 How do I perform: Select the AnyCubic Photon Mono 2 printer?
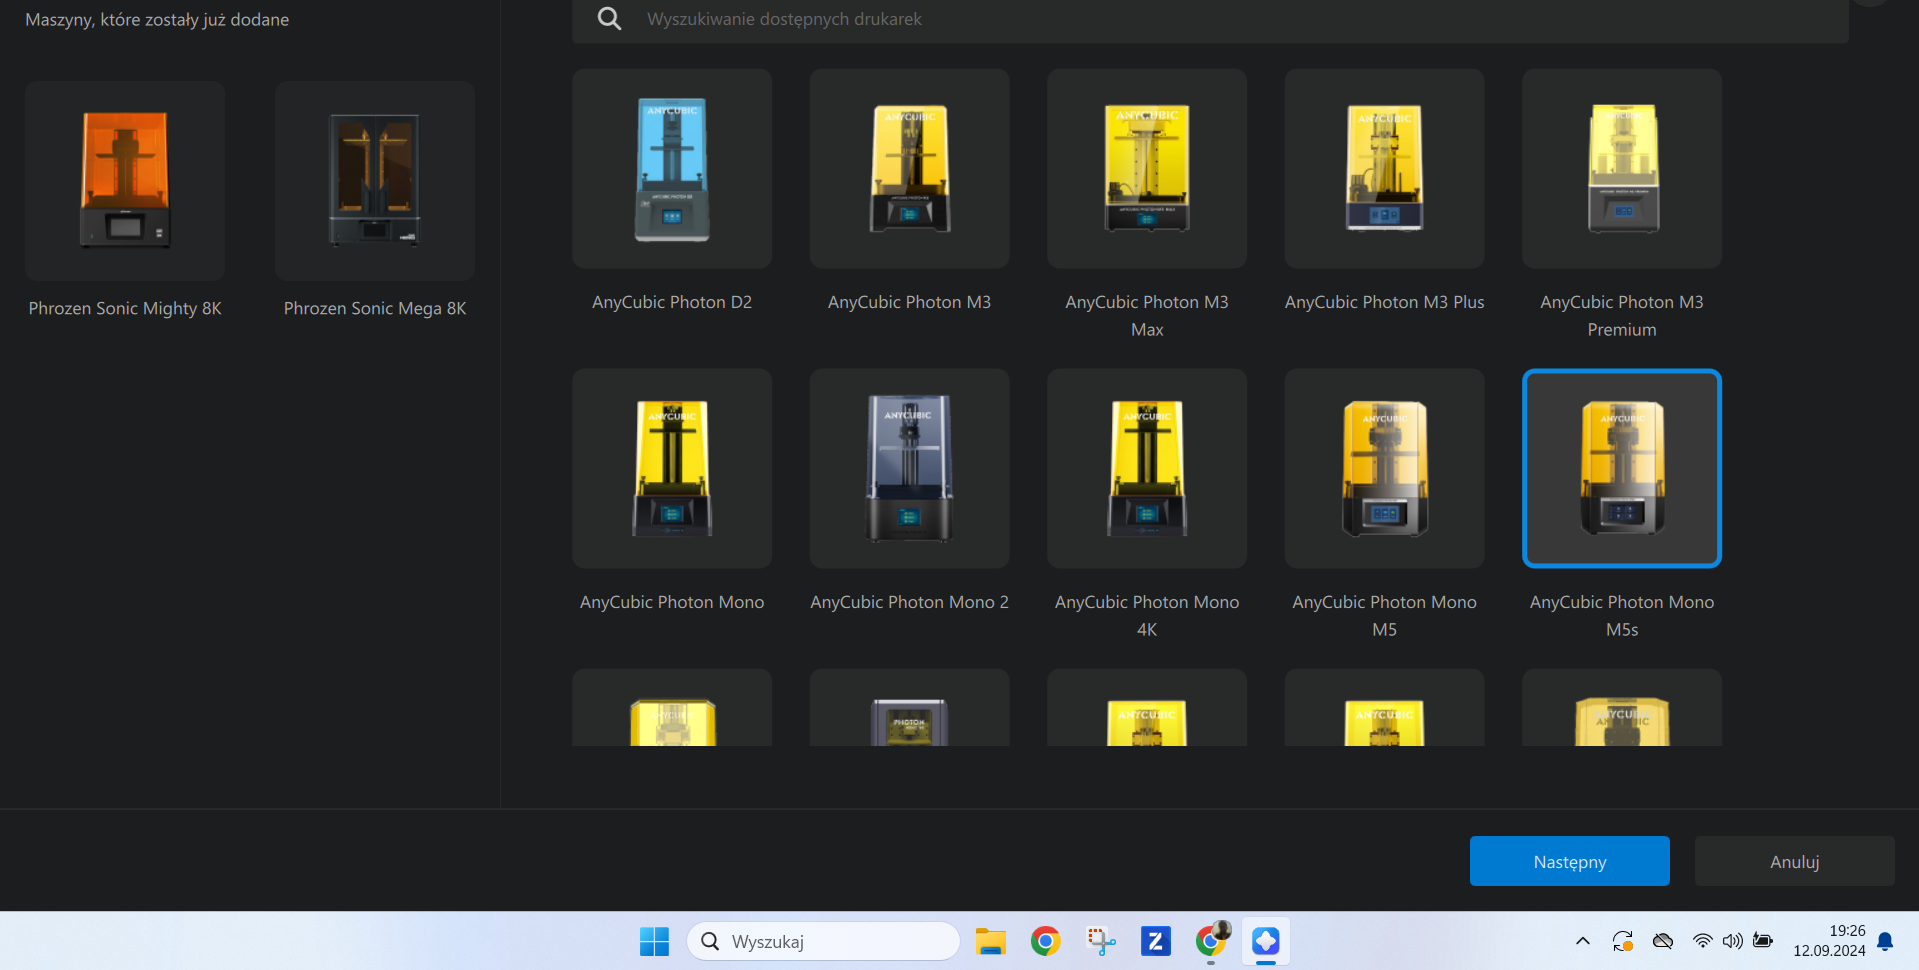tap(909, 468)
